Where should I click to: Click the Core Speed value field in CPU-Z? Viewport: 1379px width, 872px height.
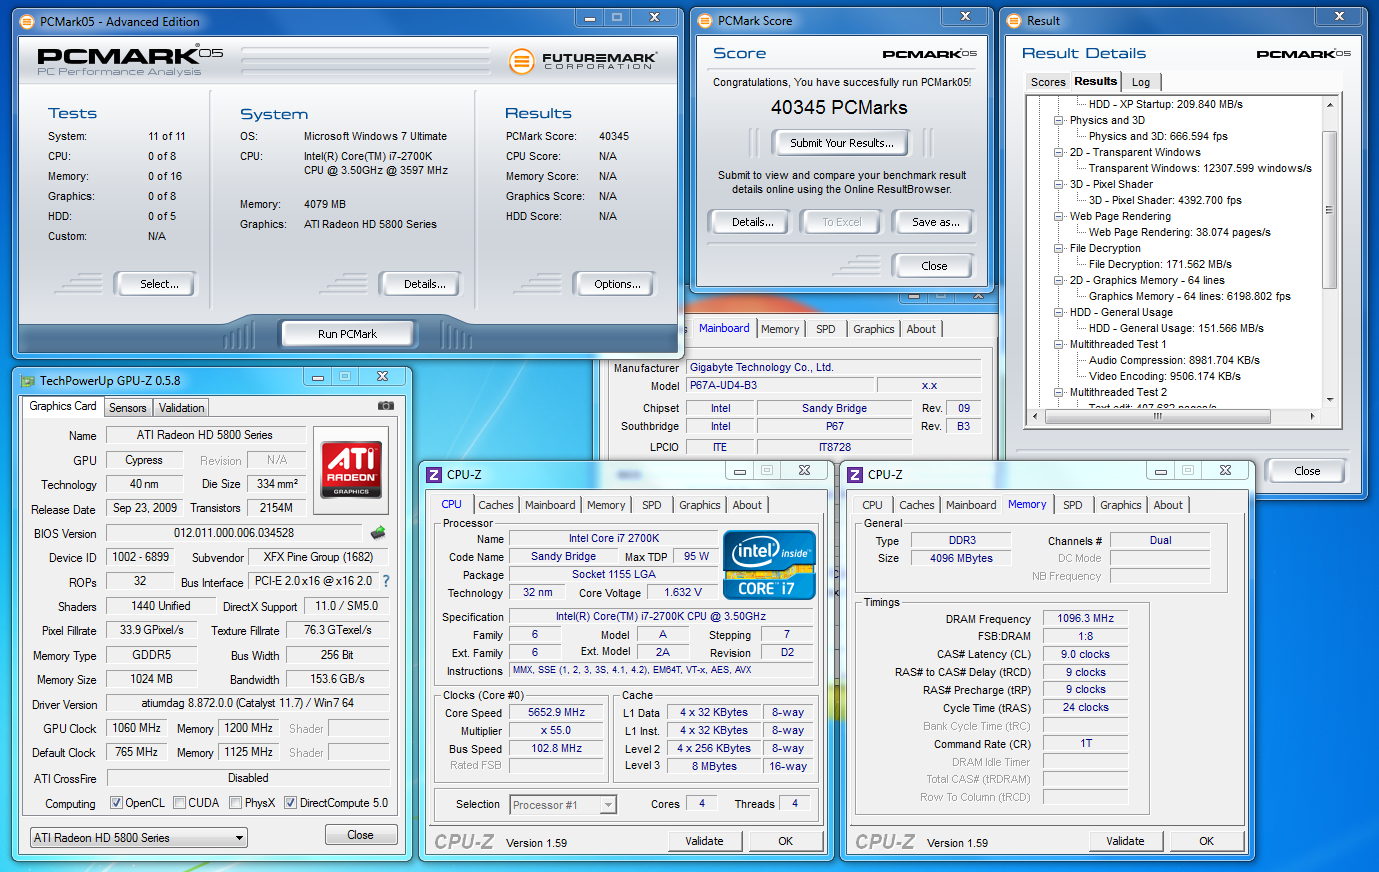click(x=557, y=713)
